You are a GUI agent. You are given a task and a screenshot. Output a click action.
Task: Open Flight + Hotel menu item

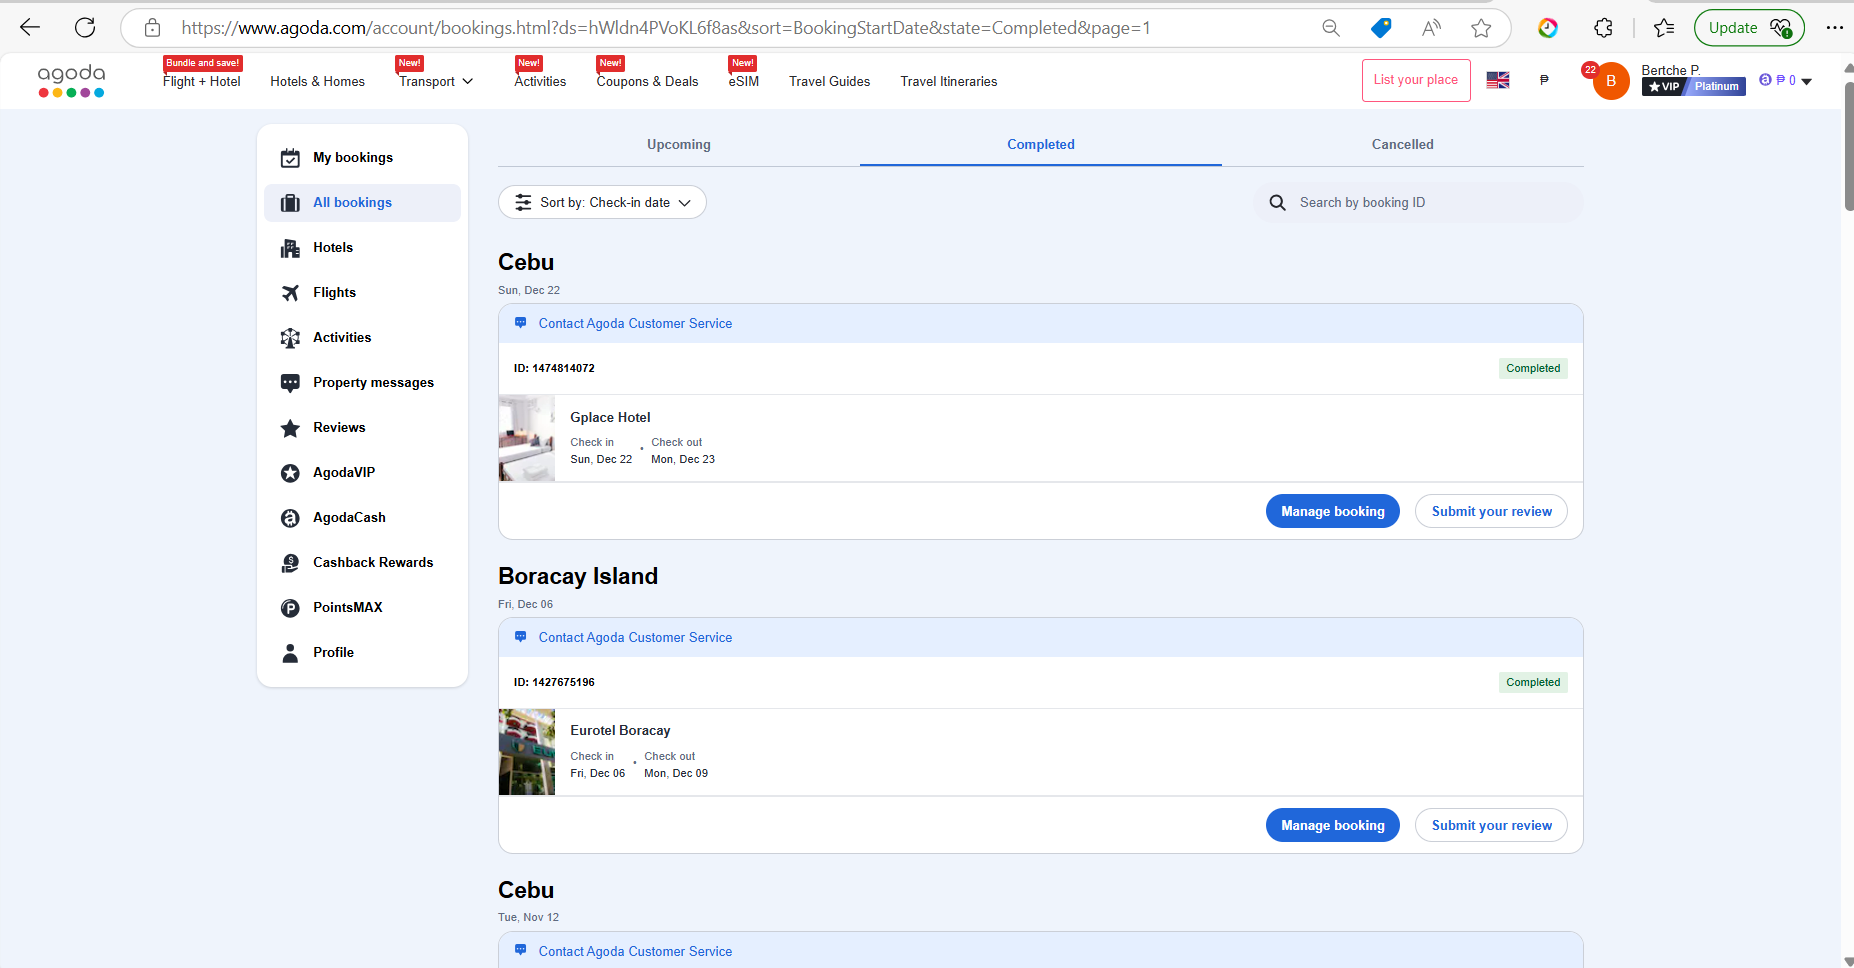[x=202, y=81]
